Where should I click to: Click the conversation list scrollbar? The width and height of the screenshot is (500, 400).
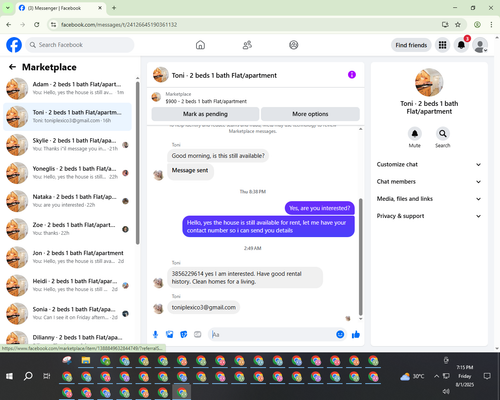coord(137,163)
